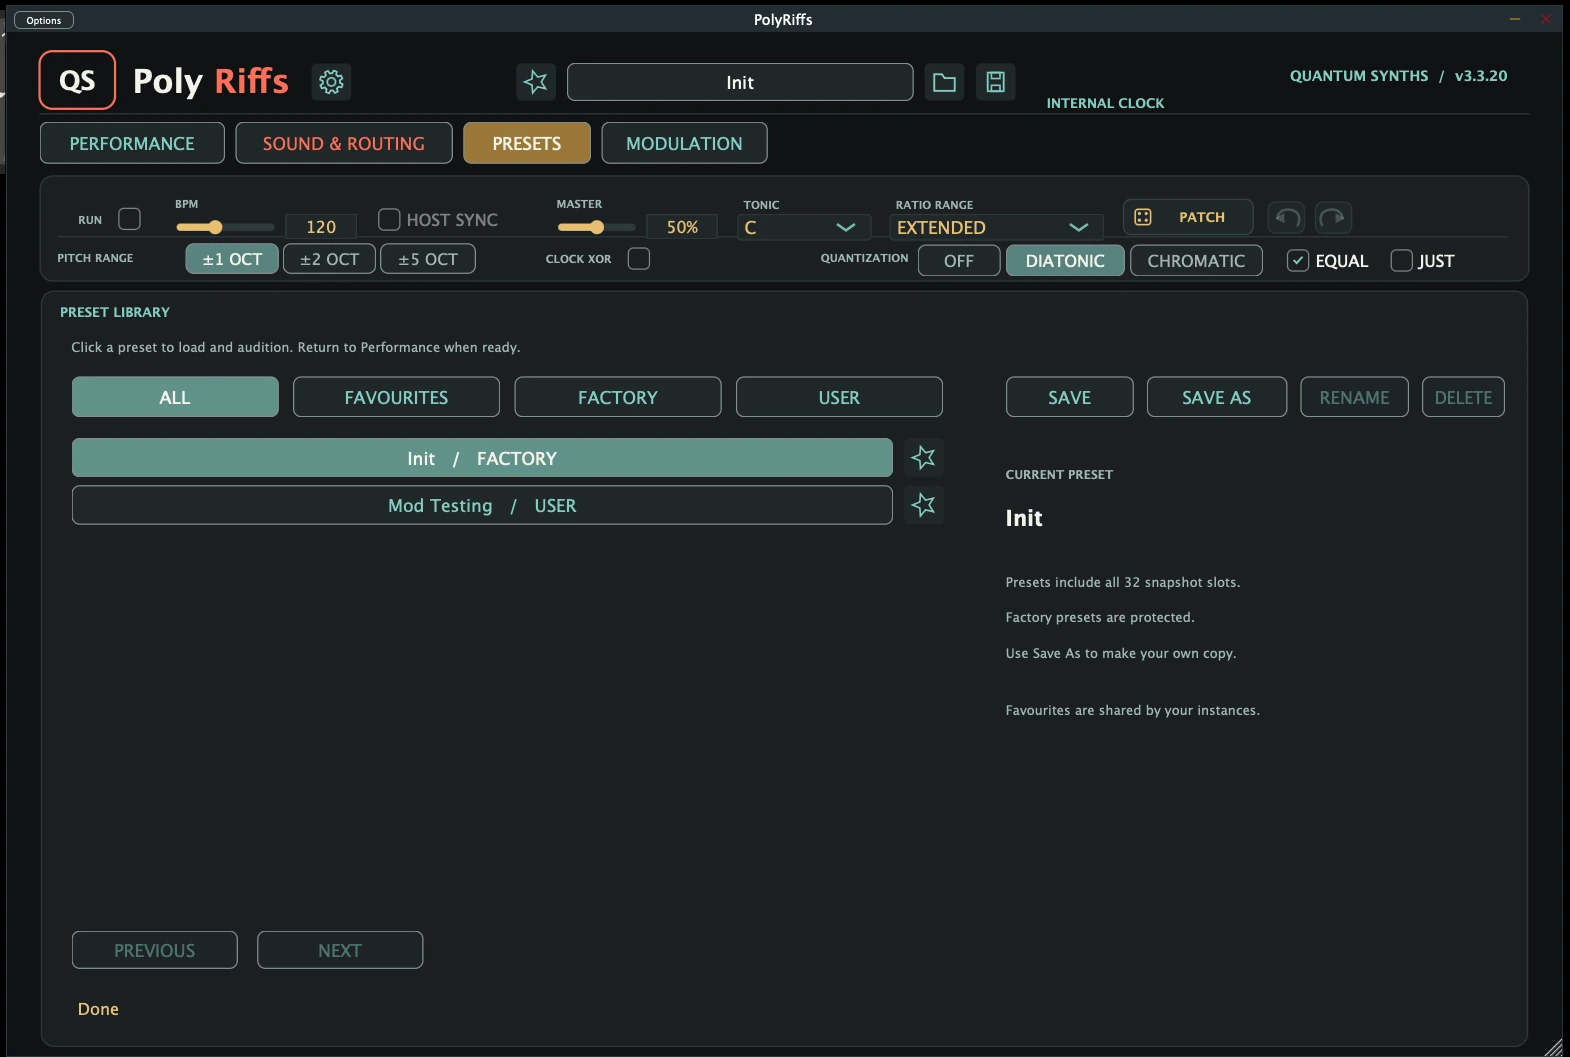Click the DELETE button
Screen dimensions: 1570x1057
coord(1463,397)
